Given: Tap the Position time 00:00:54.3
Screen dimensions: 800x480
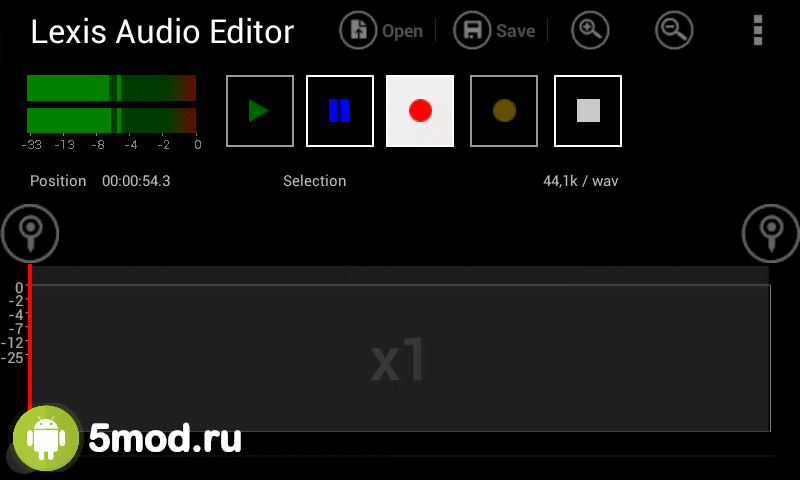Looking at the screenshot, I should [x=136, y=181].
